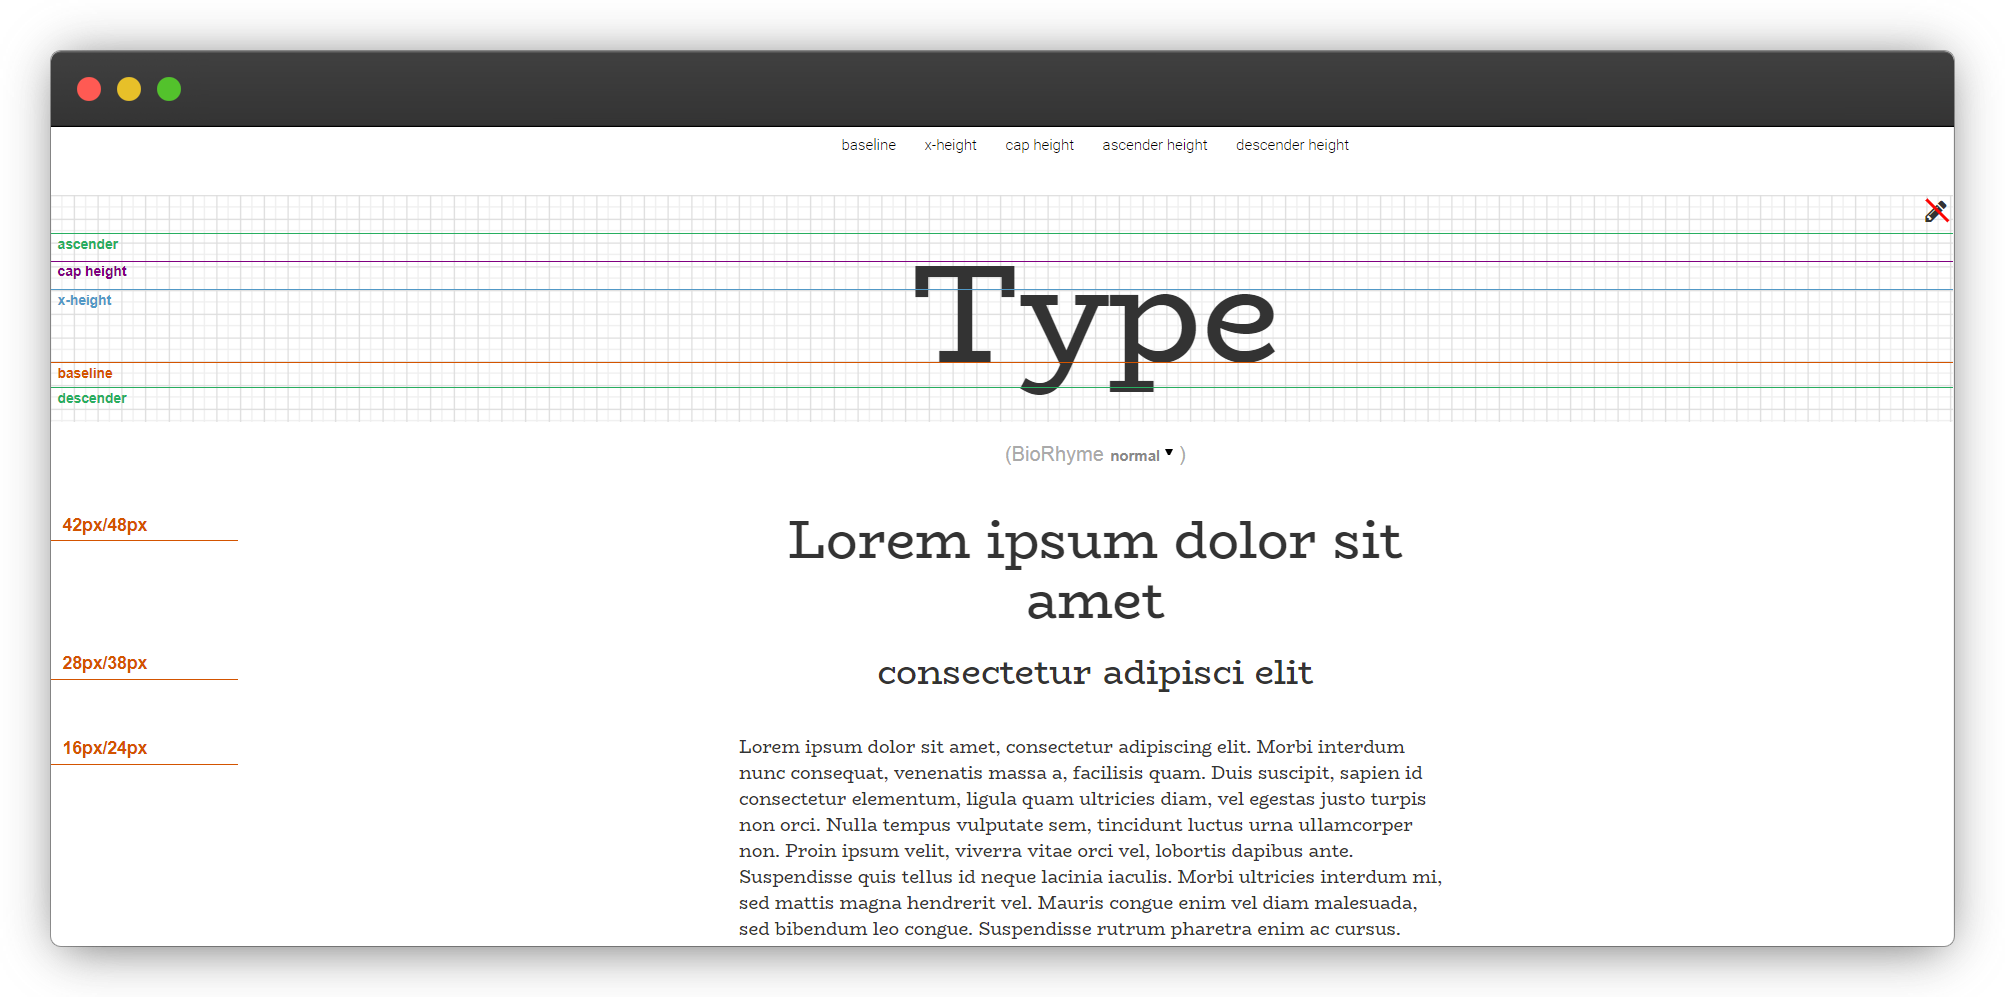This screenshot has height=997, width=2005.
Task: Click the consectetur adipisci elit subheading
Action: click(x=1095, y=672)
